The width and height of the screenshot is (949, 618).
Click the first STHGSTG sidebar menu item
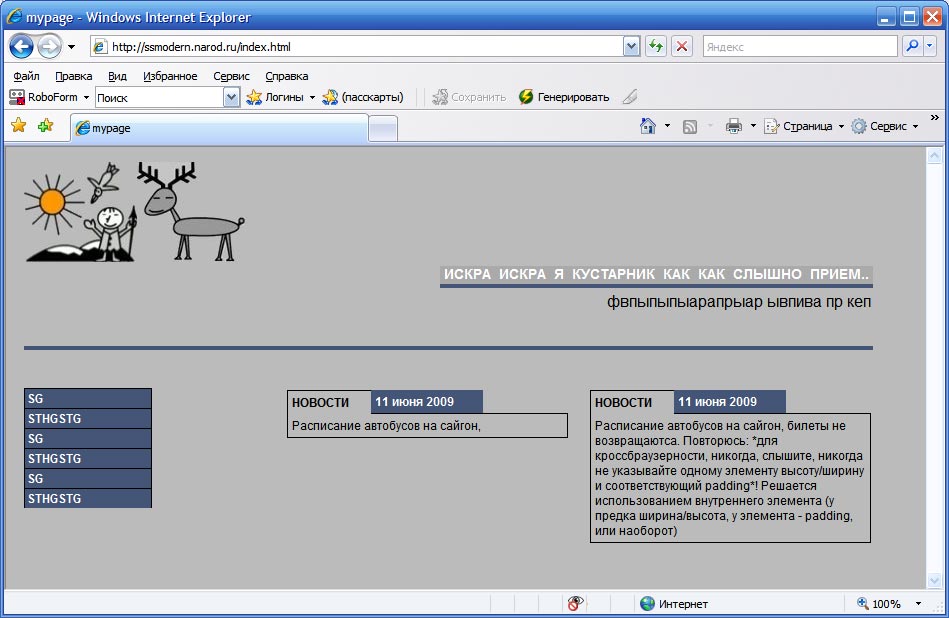pos(88,418)
